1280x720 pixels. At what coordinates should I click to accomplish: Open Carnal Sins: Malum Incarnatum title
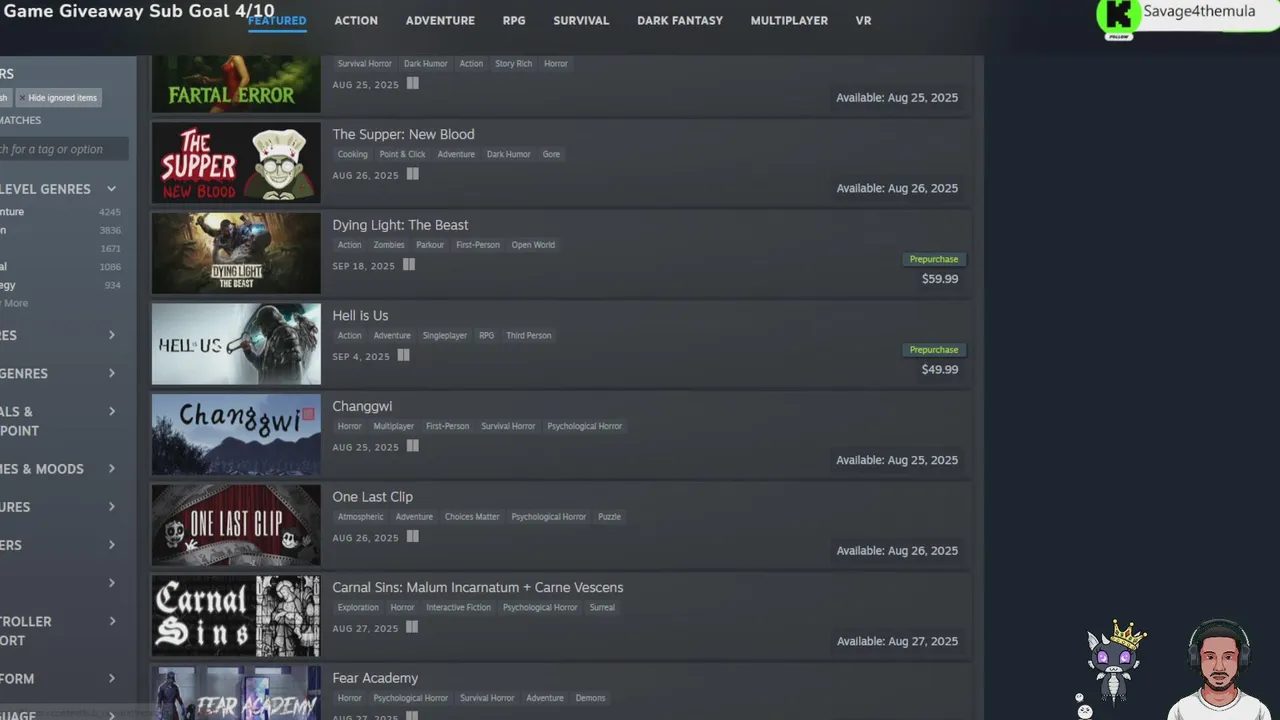click(478, 587)
